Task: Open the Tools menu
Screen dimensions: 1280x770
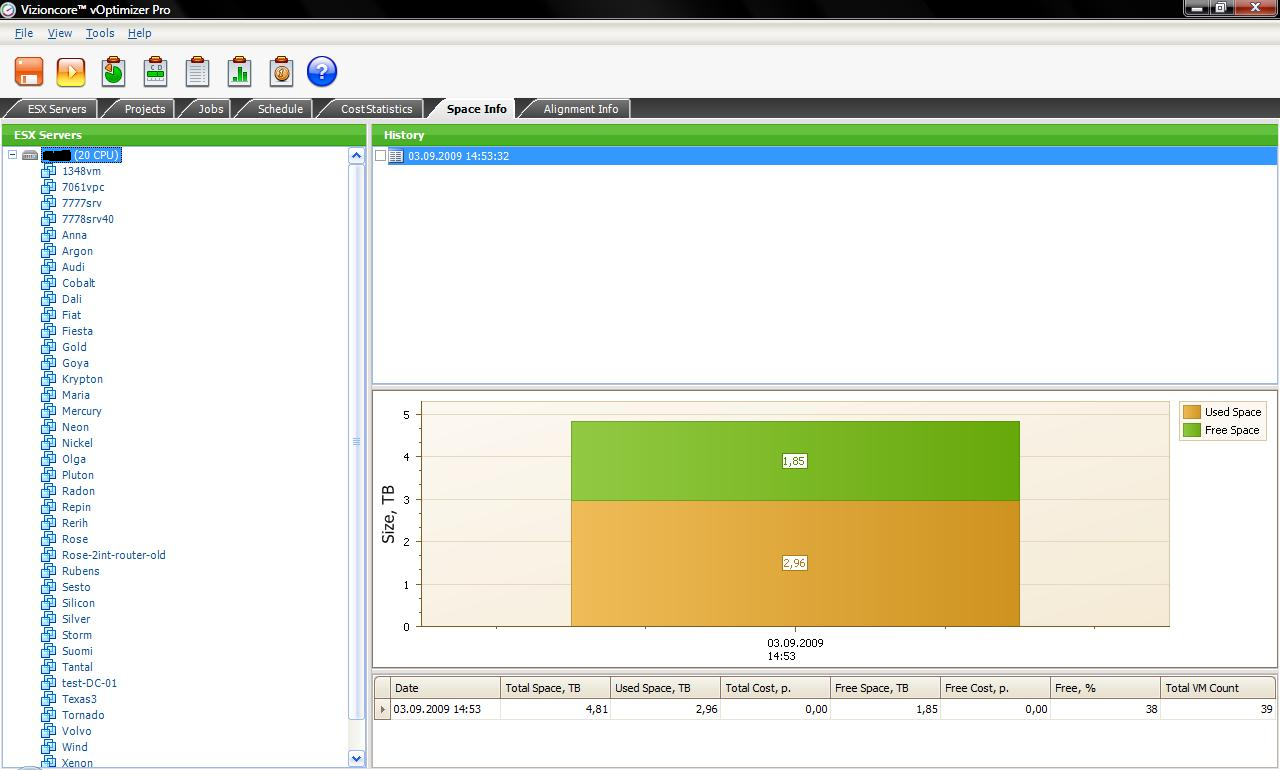Action: pyautogui.click(x=100, y=33)
